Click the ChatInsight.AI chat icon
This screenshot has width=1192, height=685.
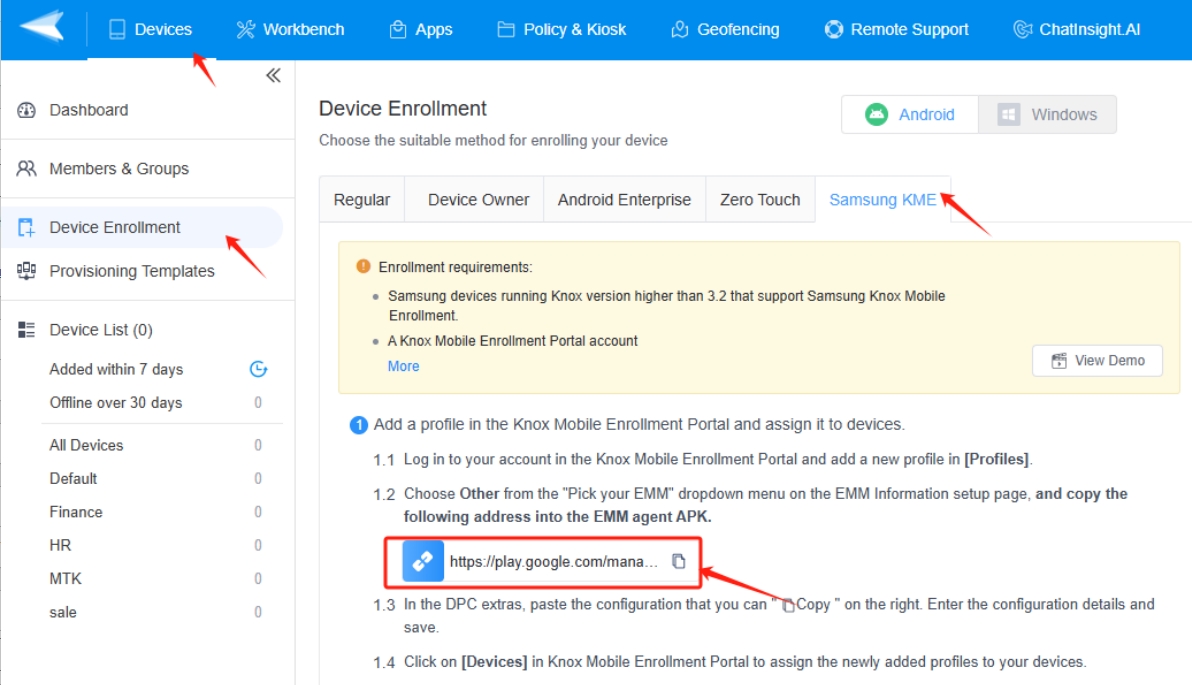coord(1023,30)
